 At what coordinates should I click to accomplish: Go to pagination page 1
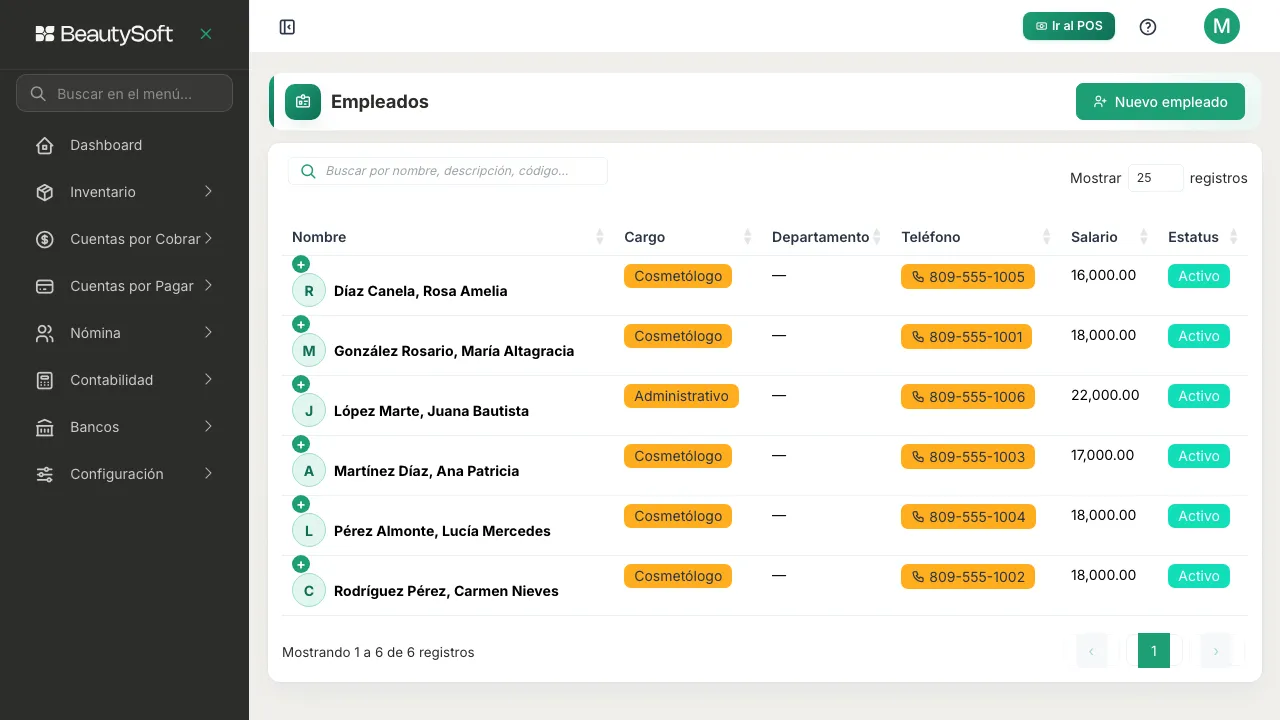[x=1154, y=651]
